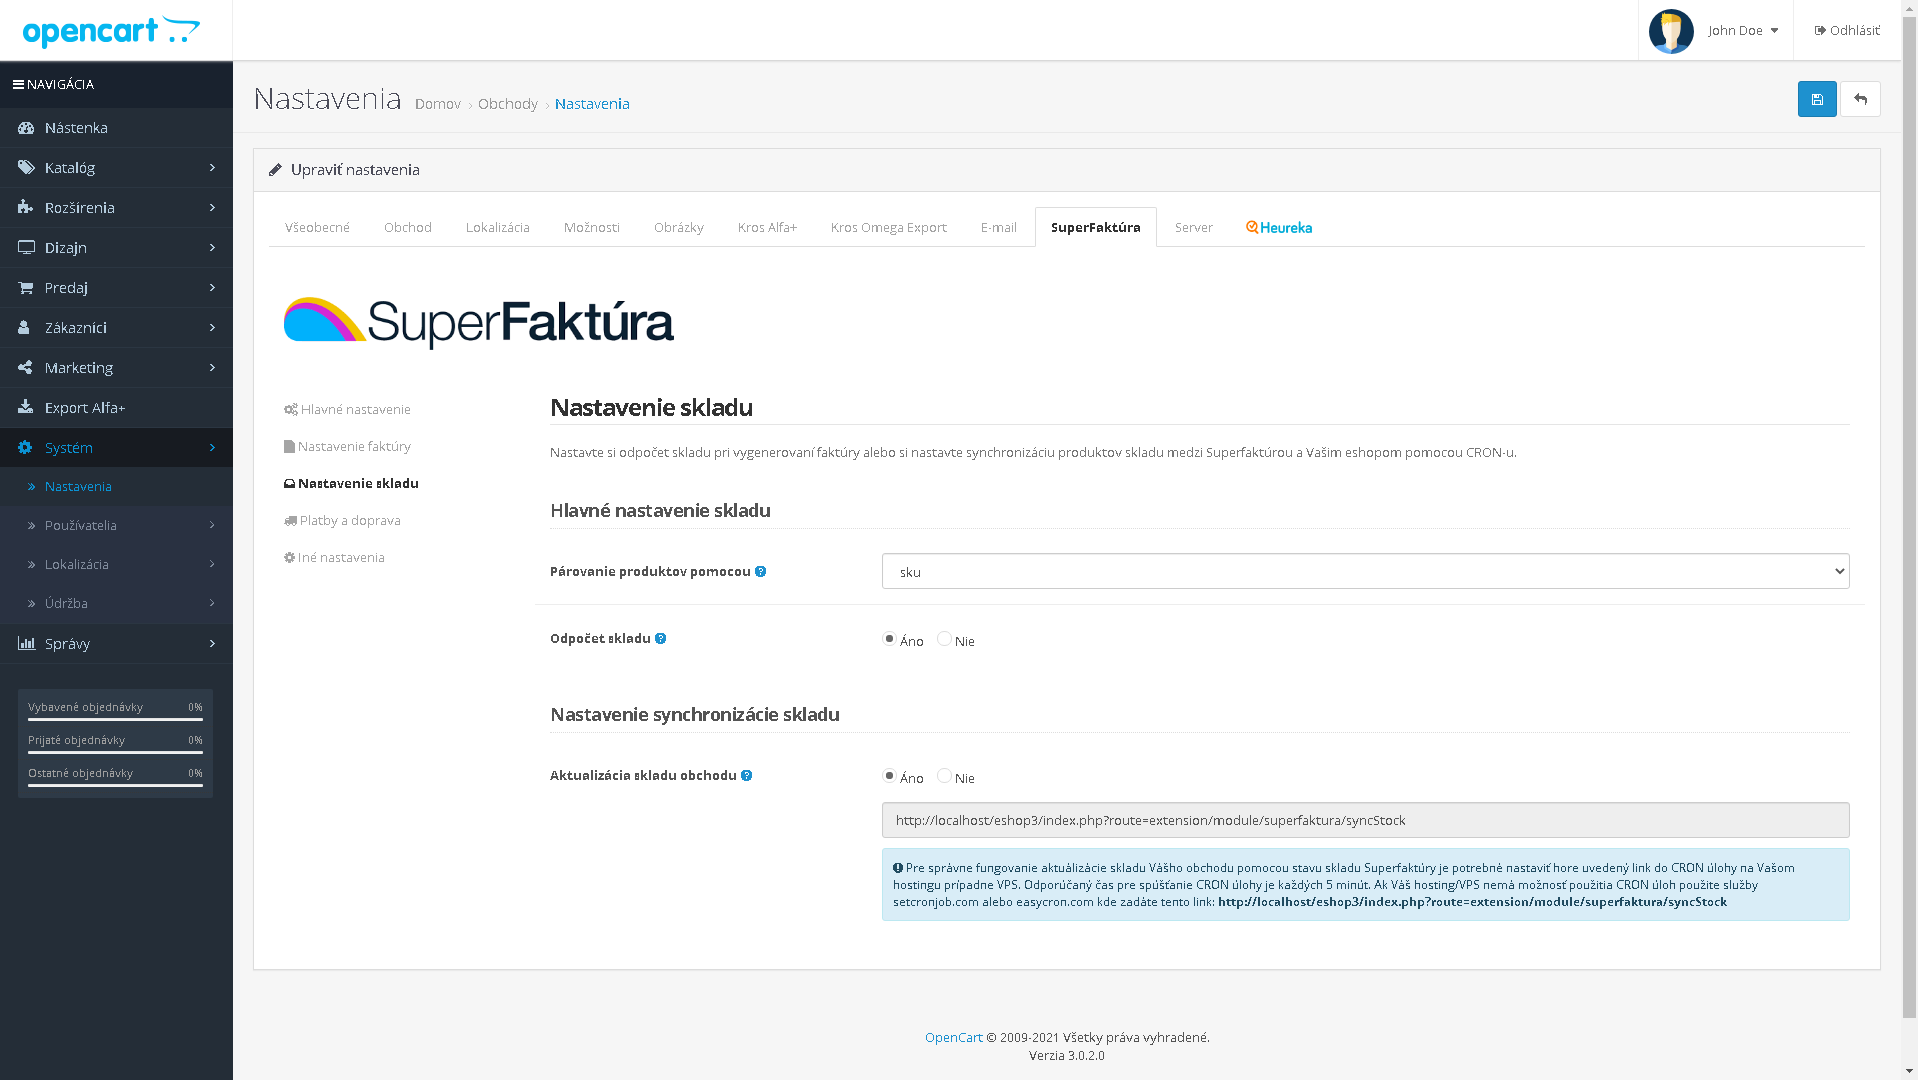1918x1080 pixels.
Task: Open the John Doe user dropdown
Action: click(1742, 31)
